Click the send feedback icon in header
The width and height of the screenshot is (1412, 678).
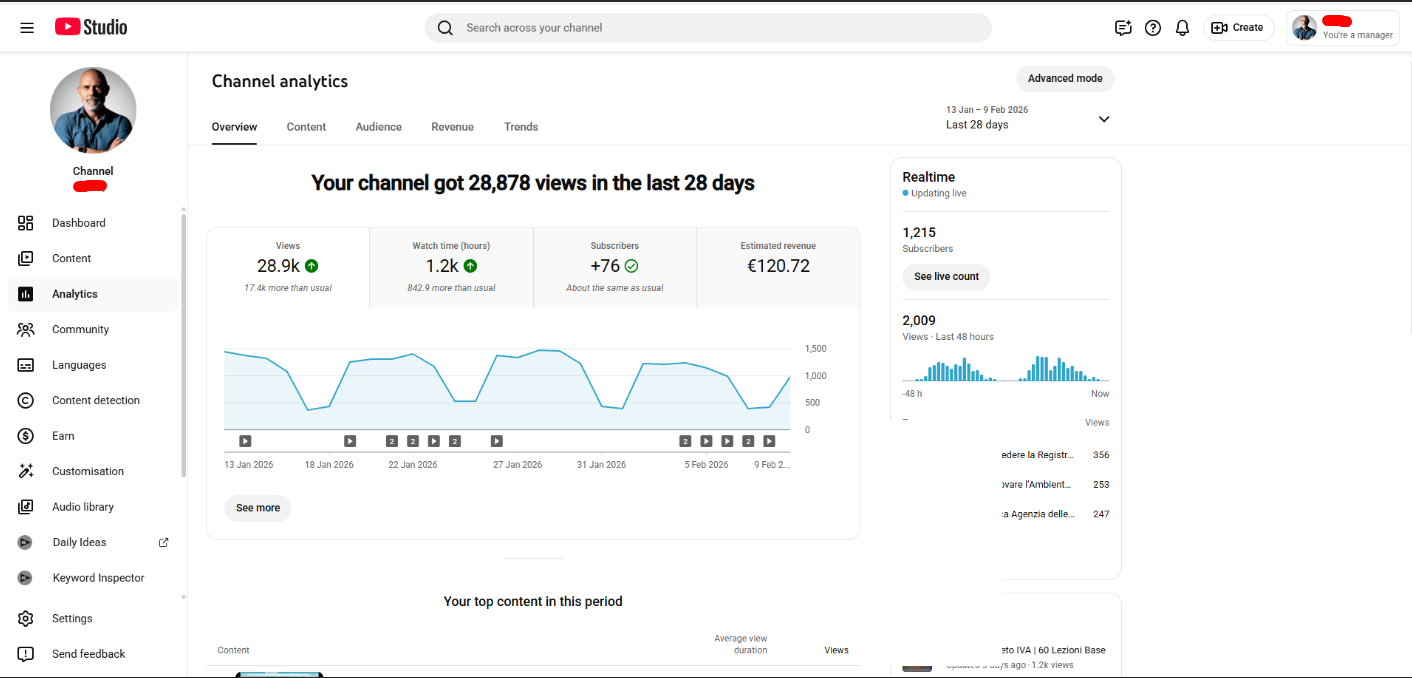pos(1123,28)
